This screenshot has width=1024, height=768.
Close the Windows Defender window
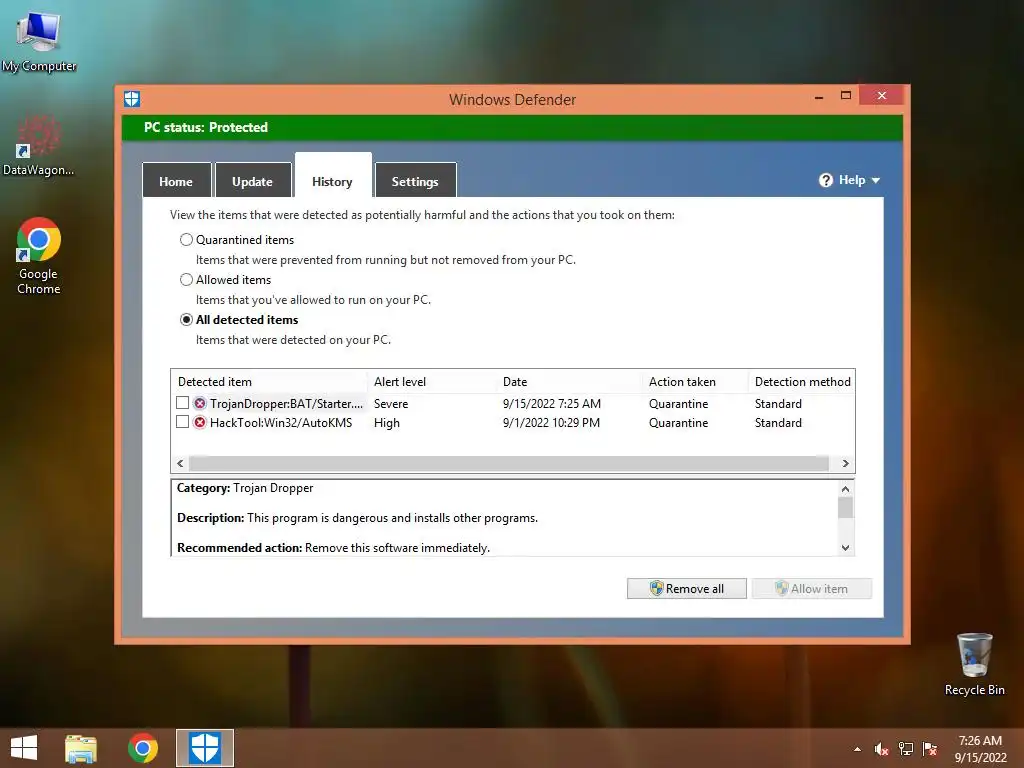point(882,96)
